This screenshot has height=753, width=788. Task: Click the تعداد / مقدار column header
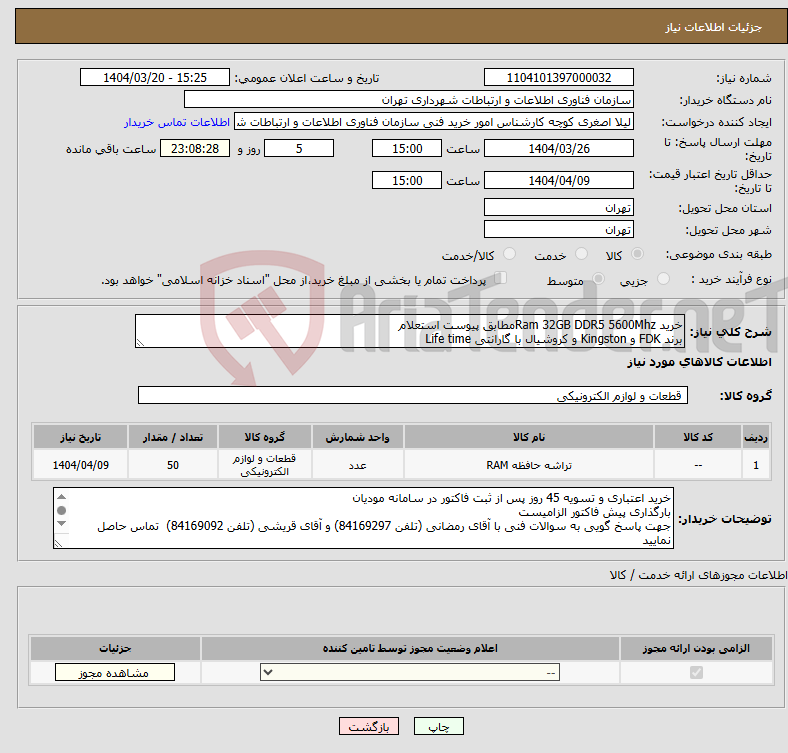click(x=173, y=437)
